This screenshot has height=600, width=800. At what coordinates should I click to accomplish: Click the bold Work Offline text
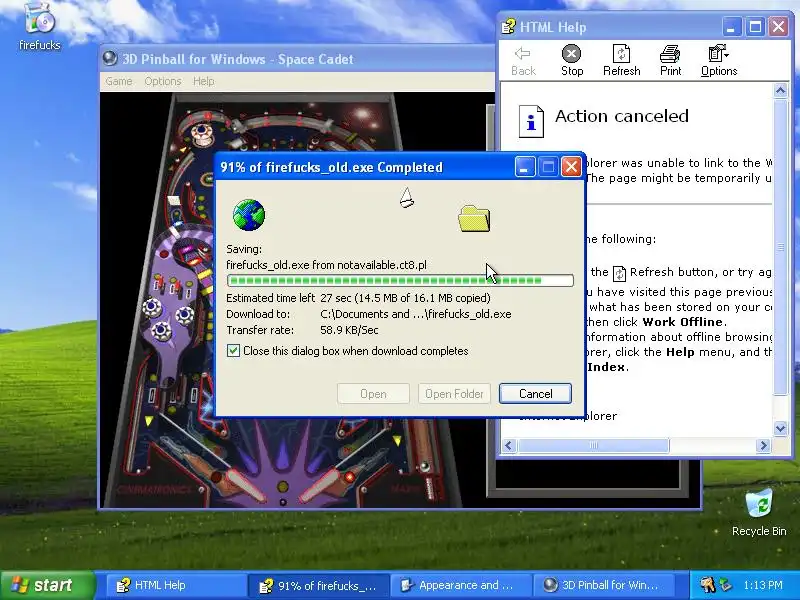(x=682, y=322)
